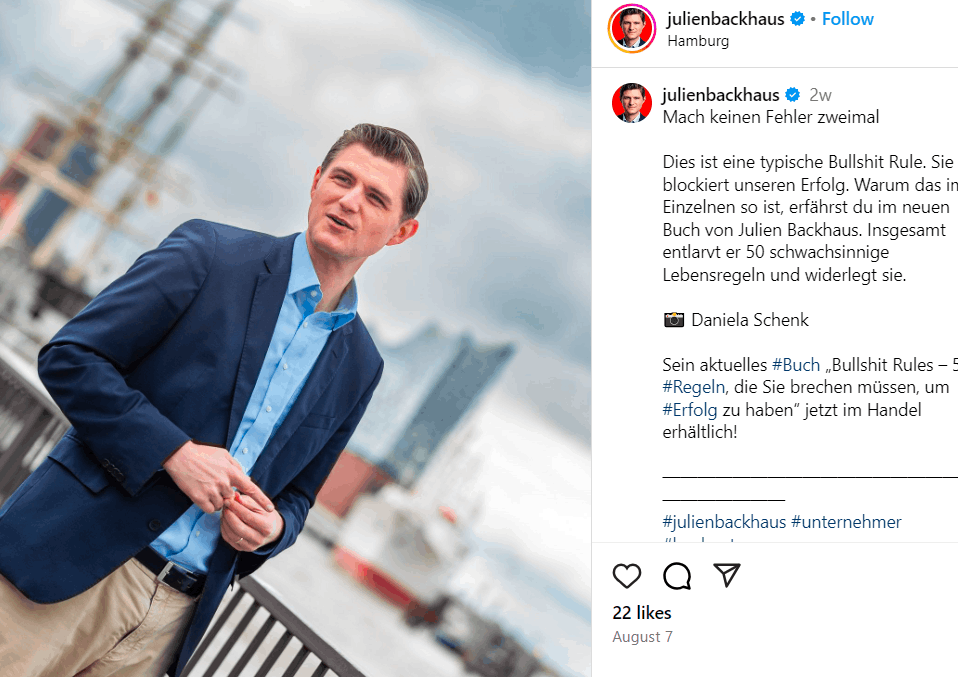Open the #Erfolg hashtag
Image resolution: width=958 pixels, height=677 pixels.
click(690, 410)
